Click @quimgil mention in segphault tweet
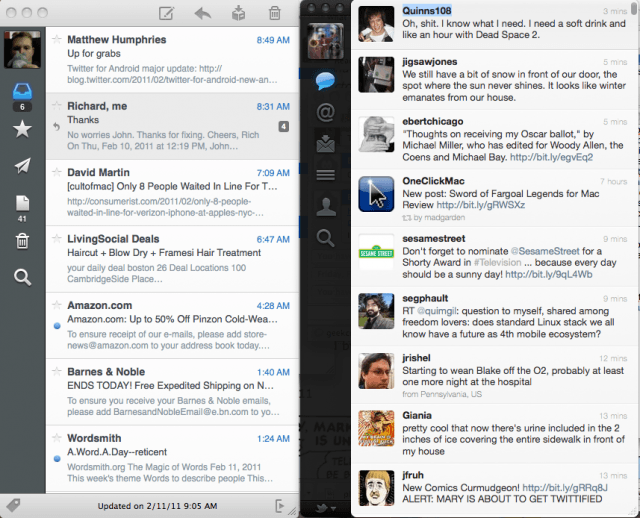This screenshot has width=640, height=518. 436,311
